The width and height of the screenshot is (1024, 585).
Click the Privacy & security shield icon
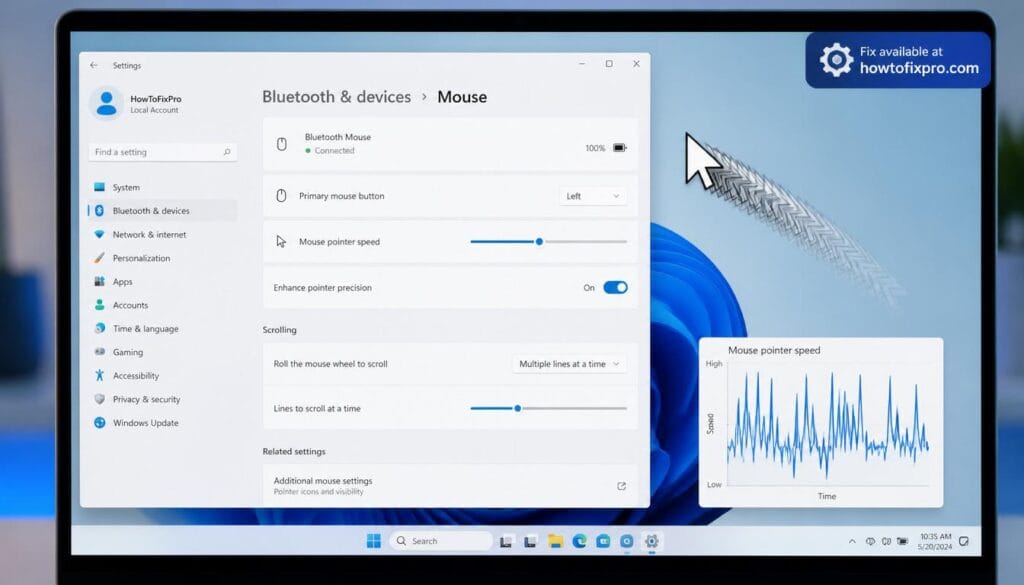[x=99, y=399]
